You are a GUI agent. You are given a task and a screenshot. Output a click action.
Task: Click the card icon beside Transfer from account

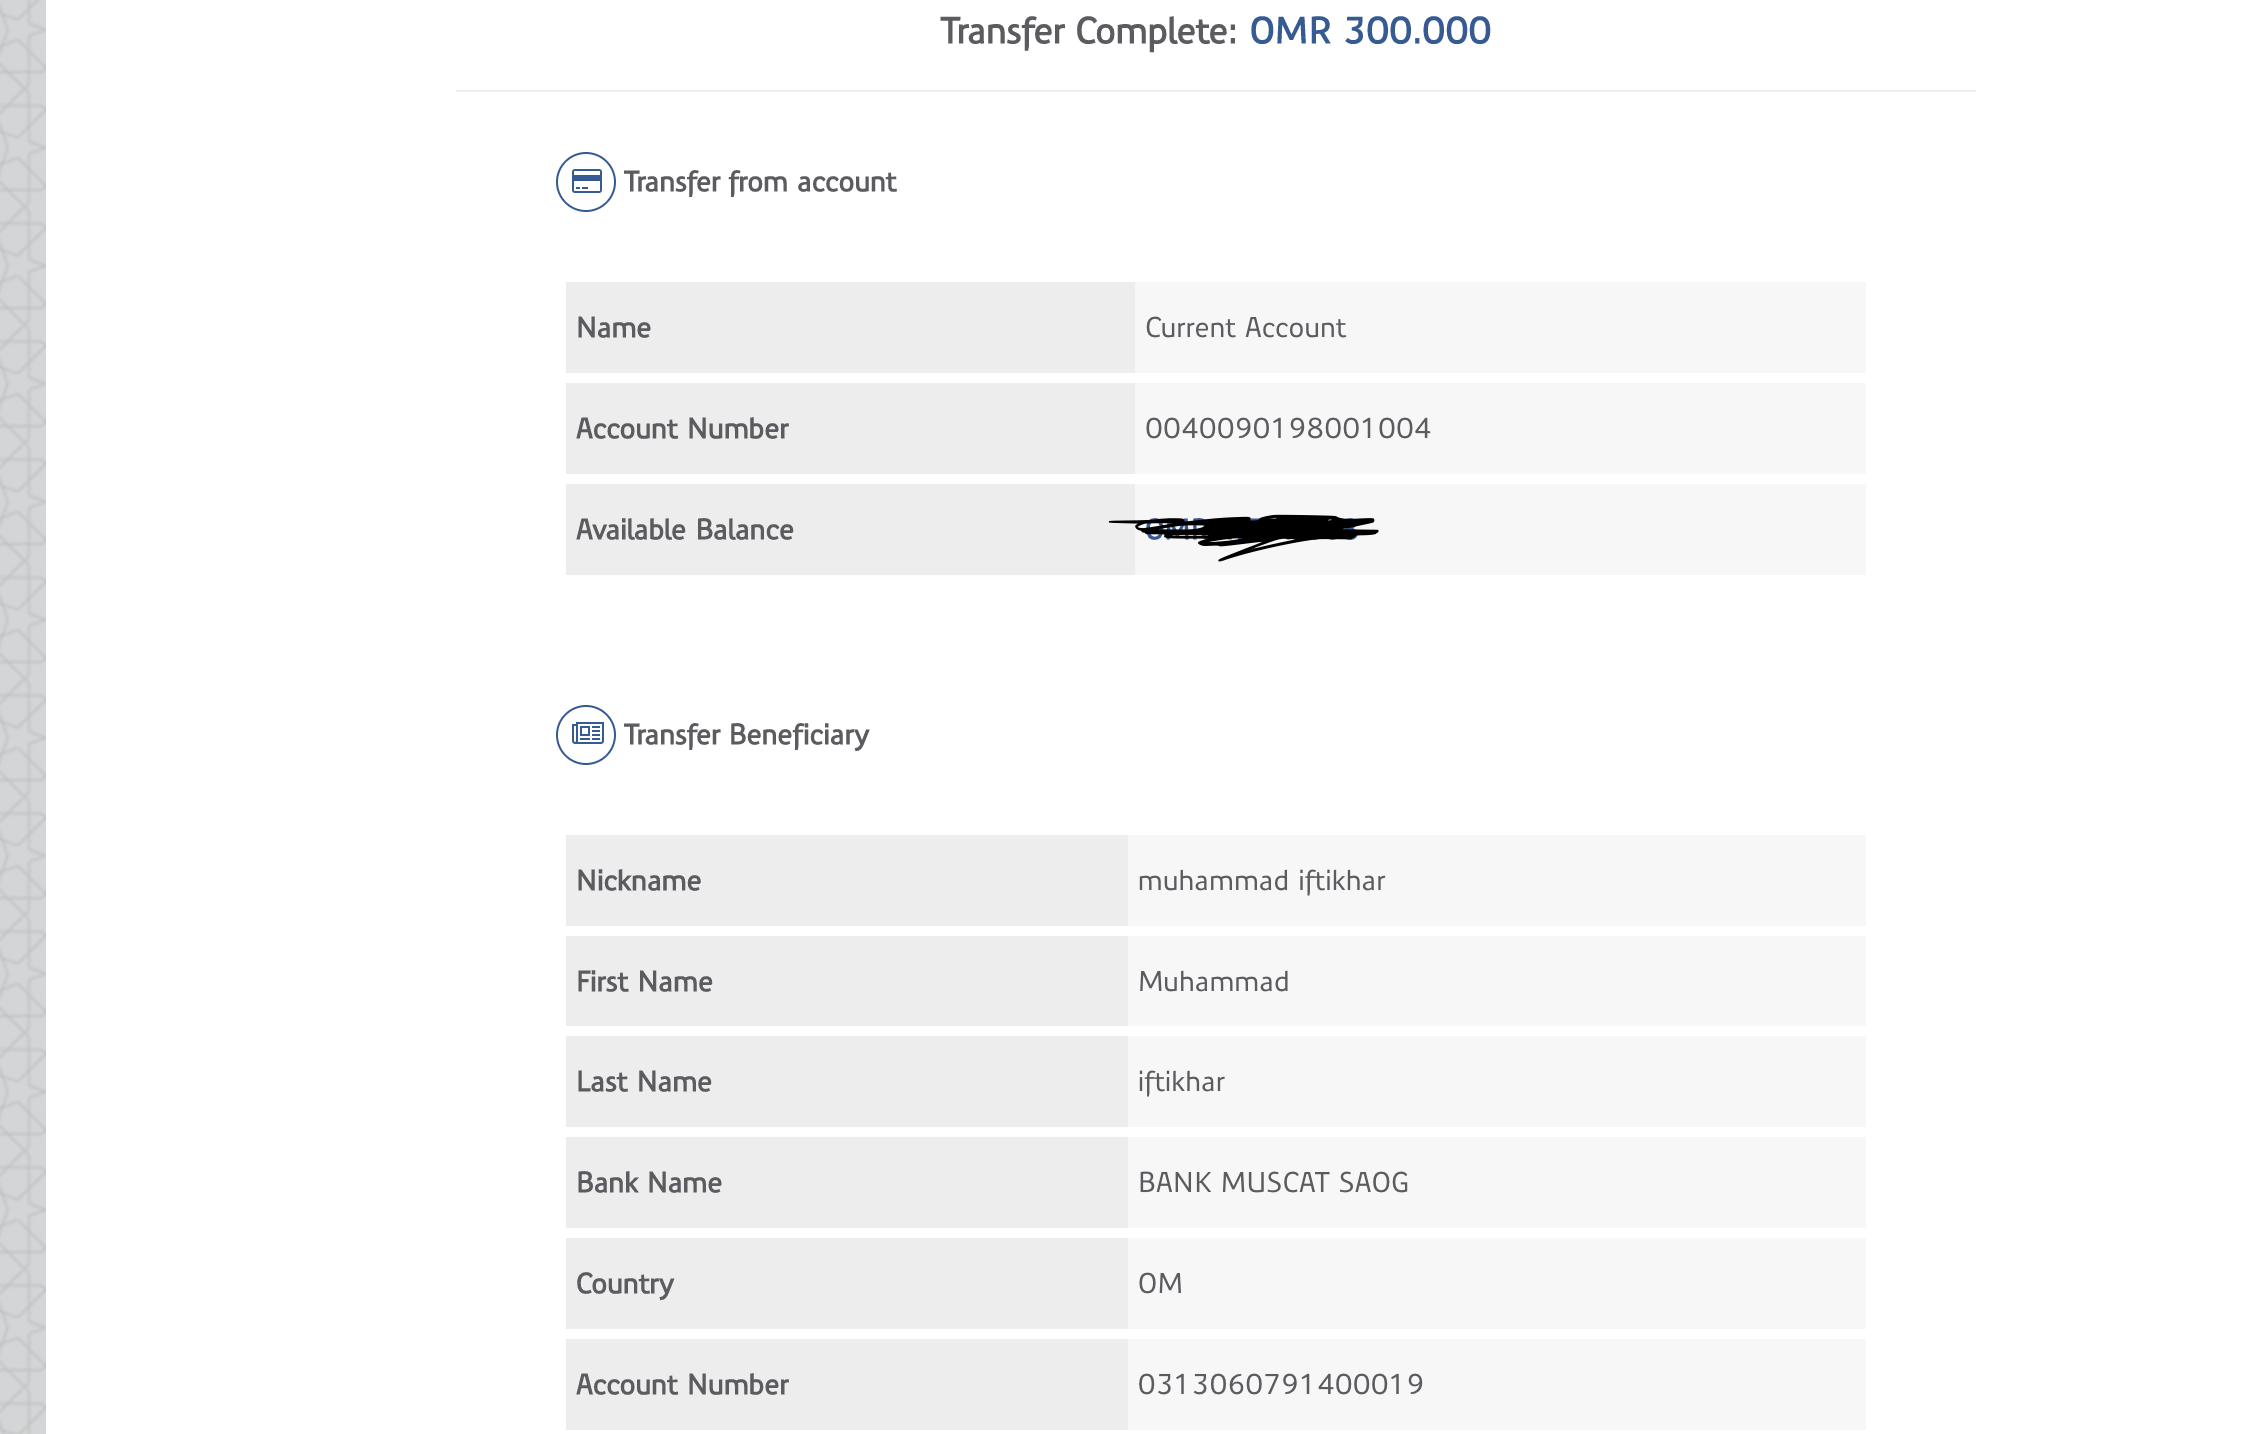[x=586, y=182]
